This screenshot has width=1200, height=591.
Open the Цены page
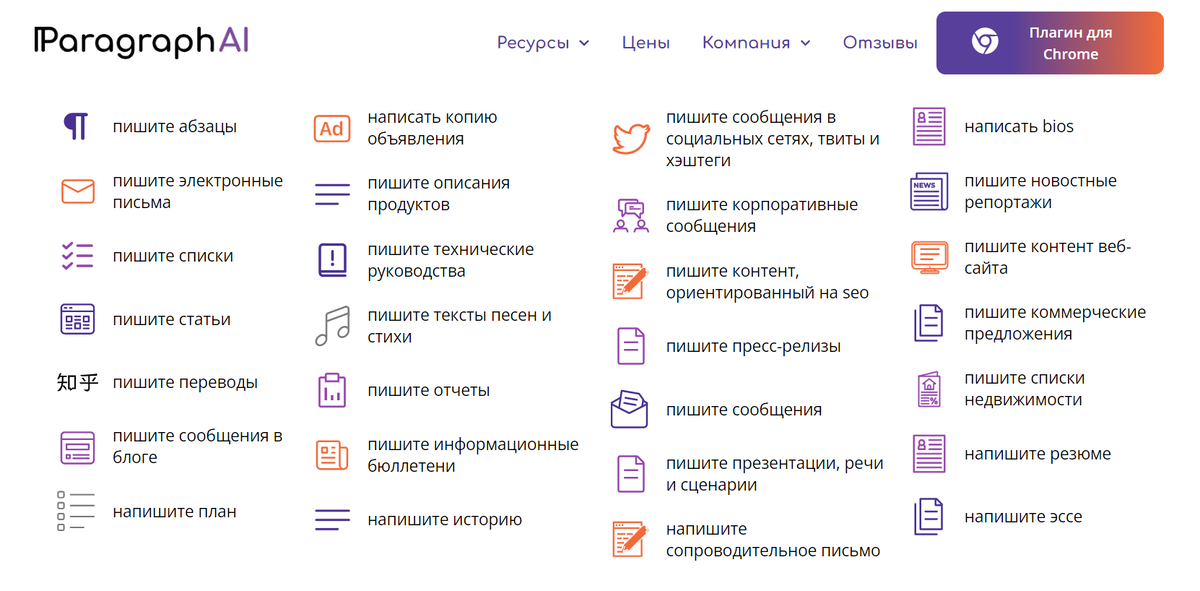(646, 43)
